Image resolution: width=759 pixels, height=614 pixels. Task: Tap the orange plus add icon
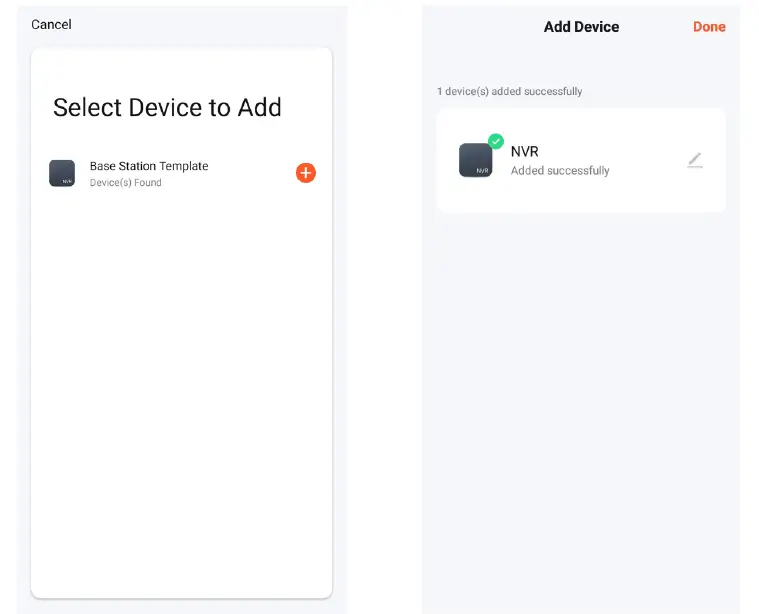click(306, 173)
